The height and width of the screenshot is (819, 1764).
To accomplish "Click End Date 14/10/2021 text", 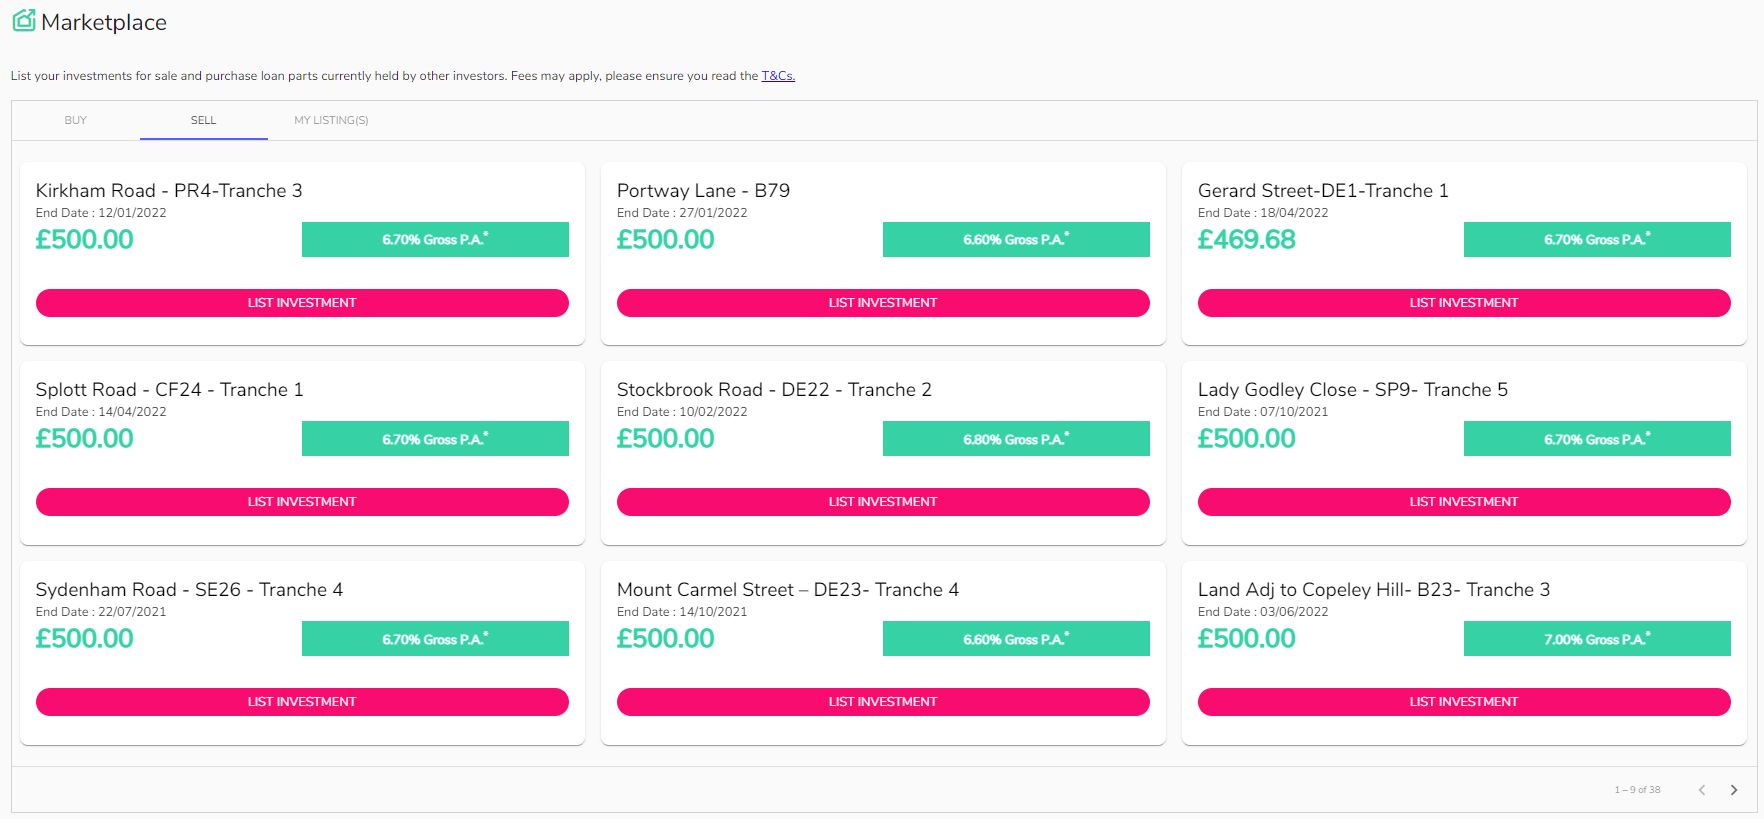I will point(682,612).
